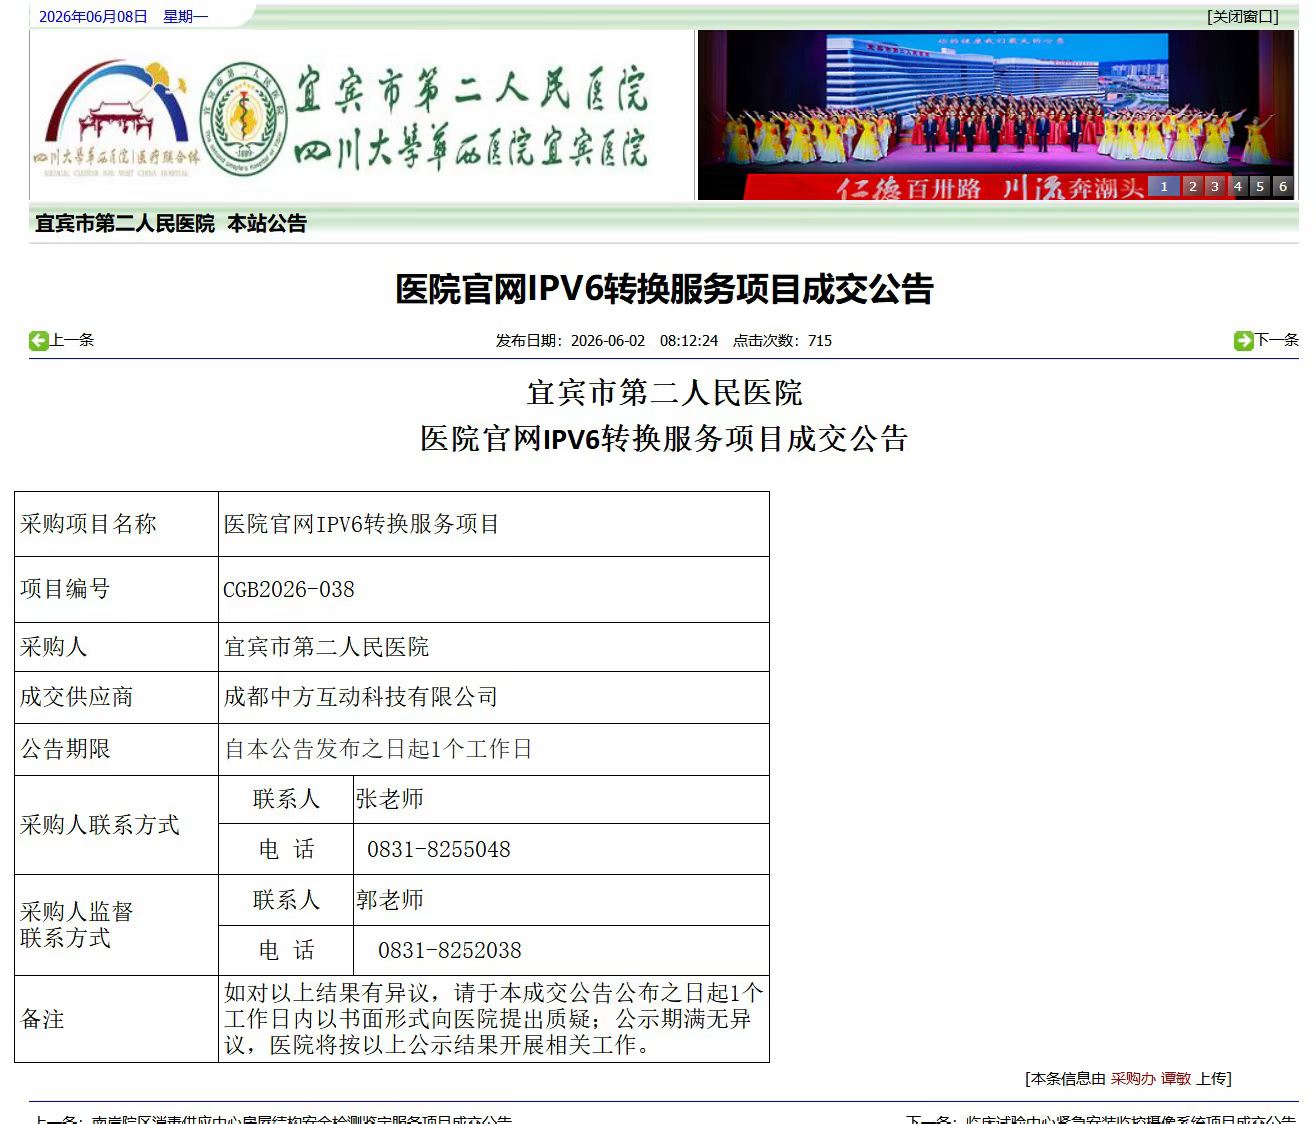The image size is (1316, 1124).
Task: Select slideshow page 6 indicator
Action: 1282,186
